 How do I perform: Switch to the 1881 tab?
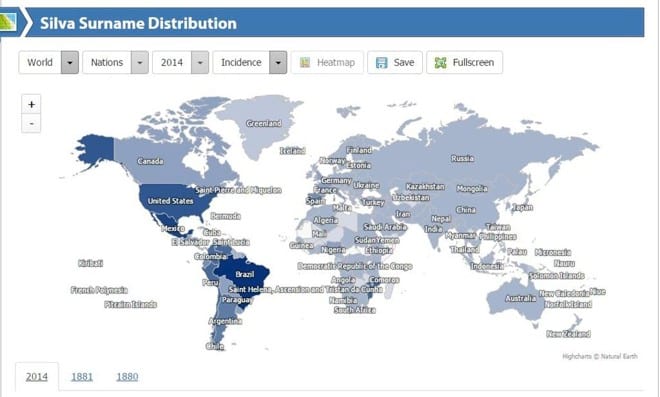82,376
